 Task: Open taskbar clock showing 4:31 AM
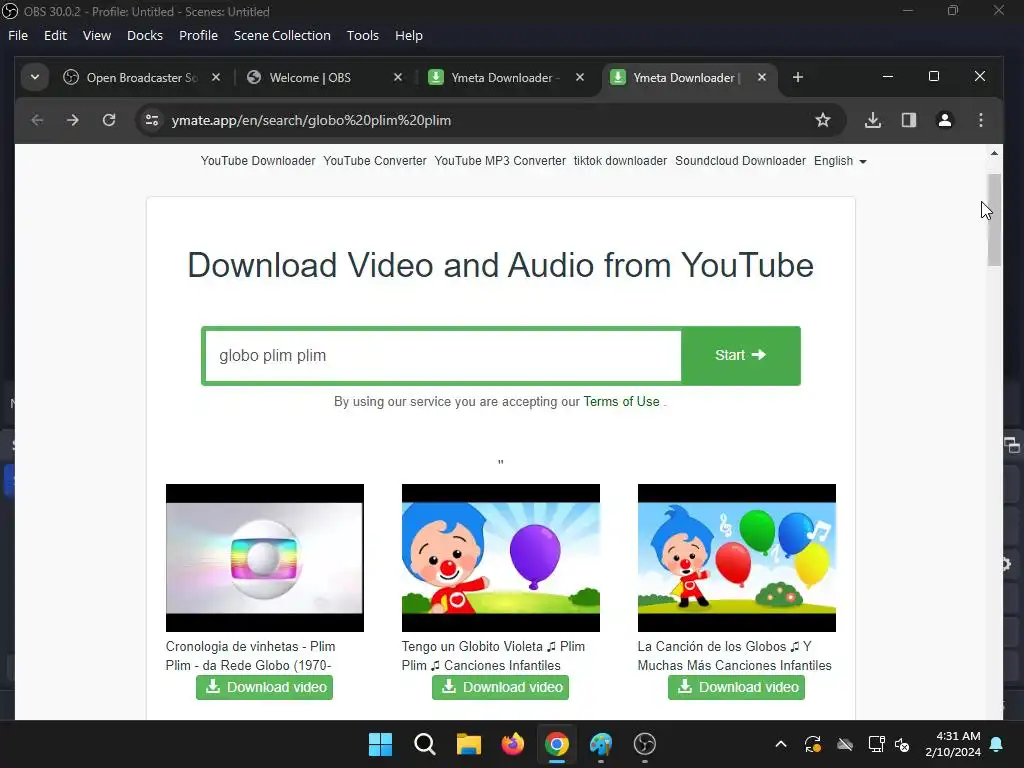click(x=953, y=744)
